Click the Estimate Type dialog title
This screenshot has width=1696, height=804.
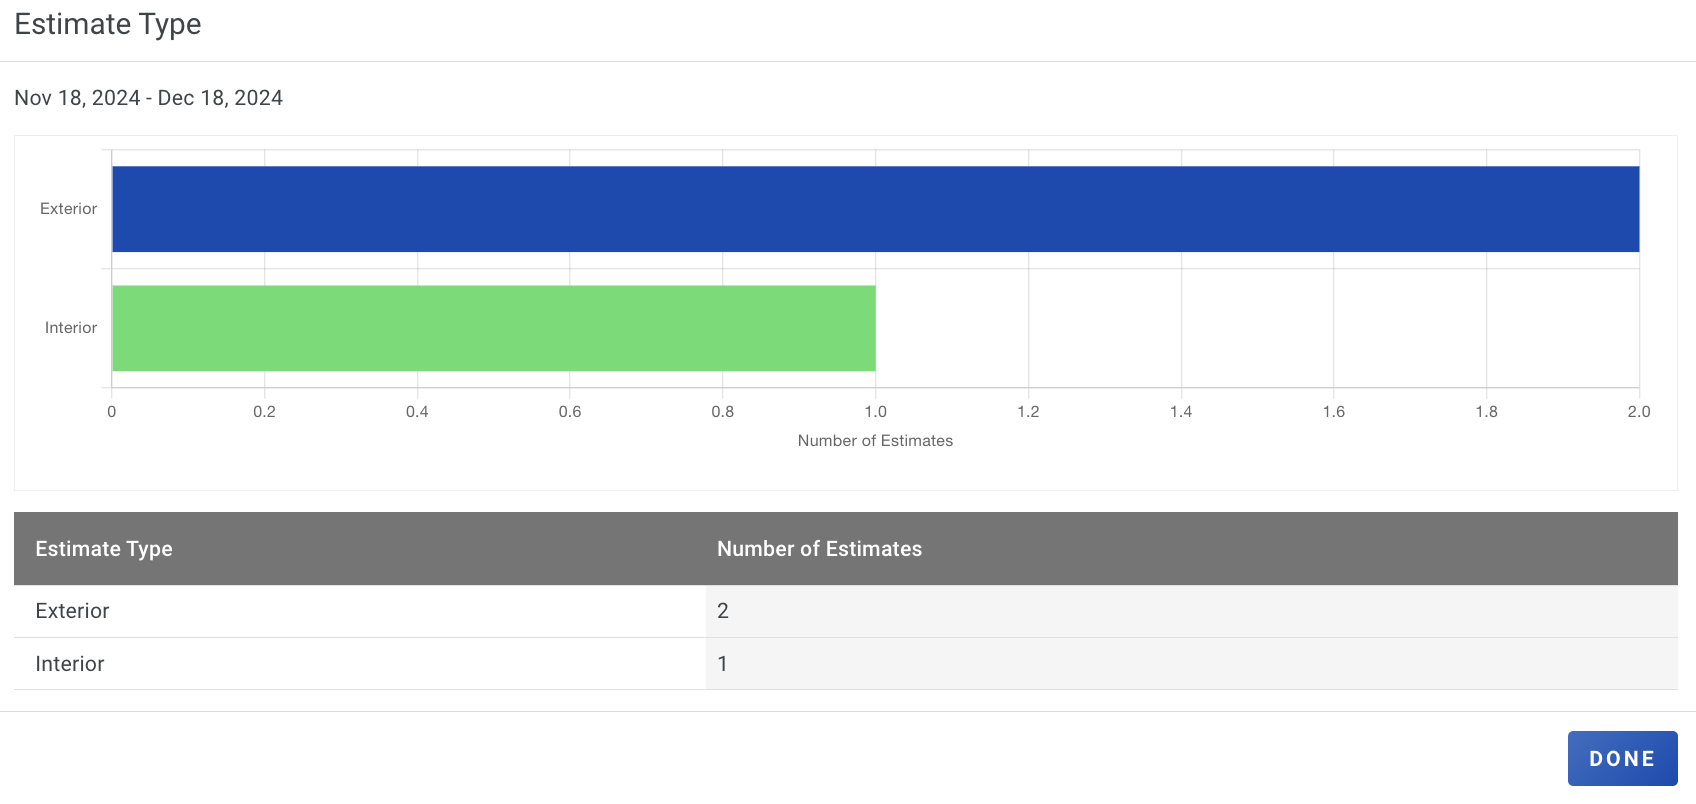[x=108, y=24]
